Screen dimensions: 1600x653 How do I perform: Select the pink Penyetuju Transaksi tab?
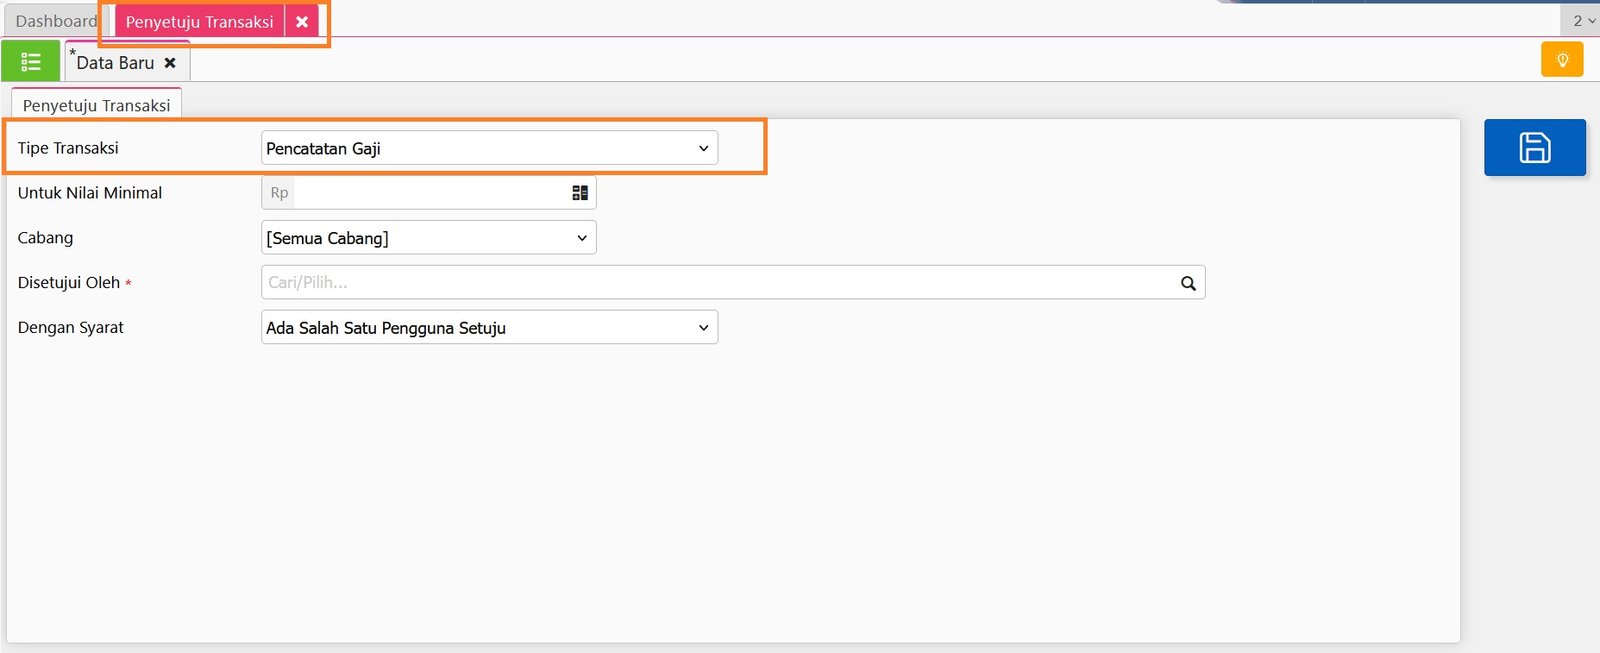point(199,22)
